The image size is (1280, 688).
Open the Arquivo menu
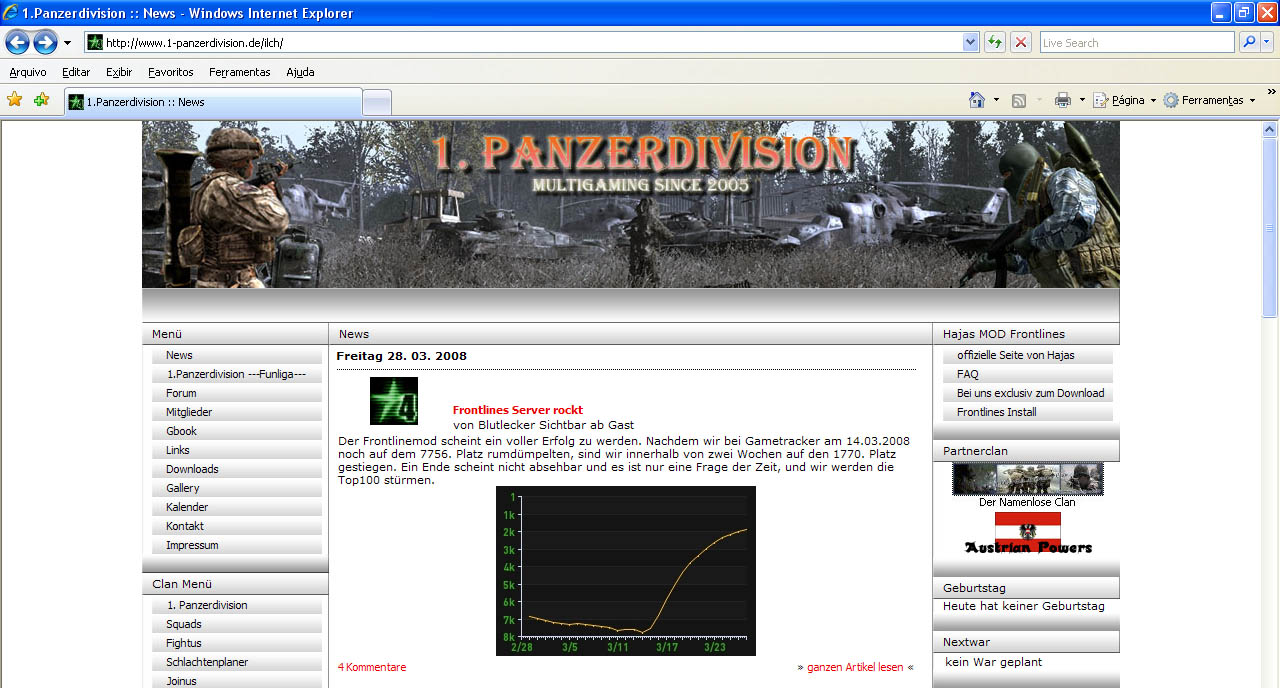[x=28, y=72]
